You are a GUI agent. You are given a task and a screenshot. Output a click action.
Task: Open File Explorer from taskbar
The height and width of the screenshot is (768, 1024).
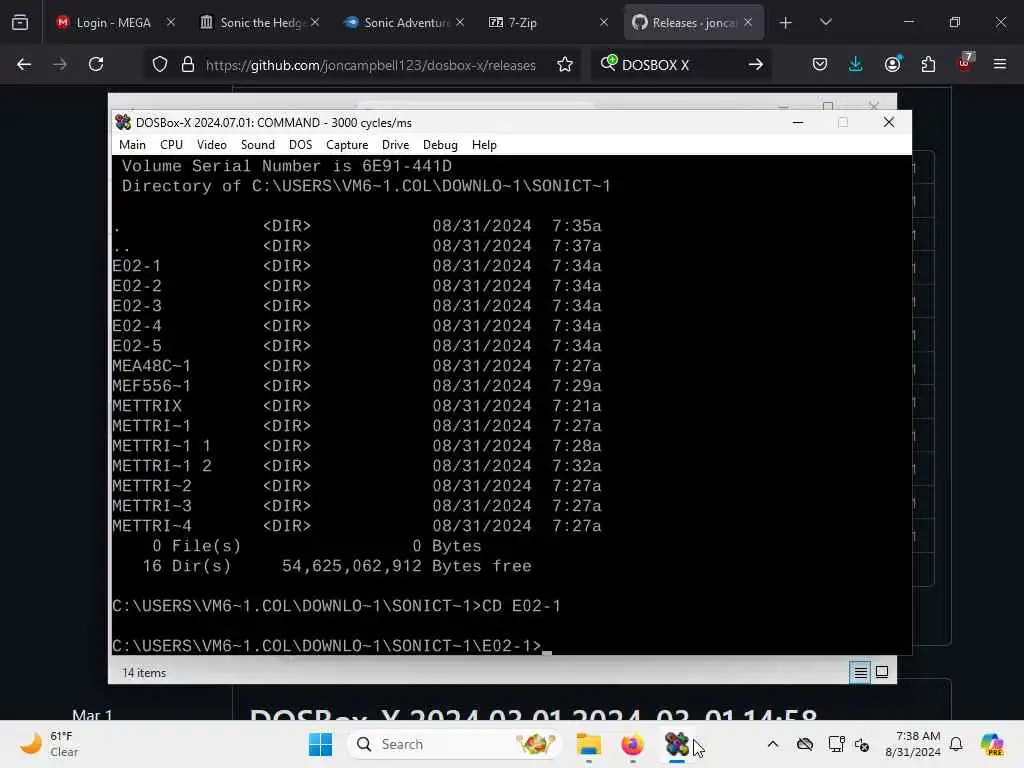coord(588,744)
